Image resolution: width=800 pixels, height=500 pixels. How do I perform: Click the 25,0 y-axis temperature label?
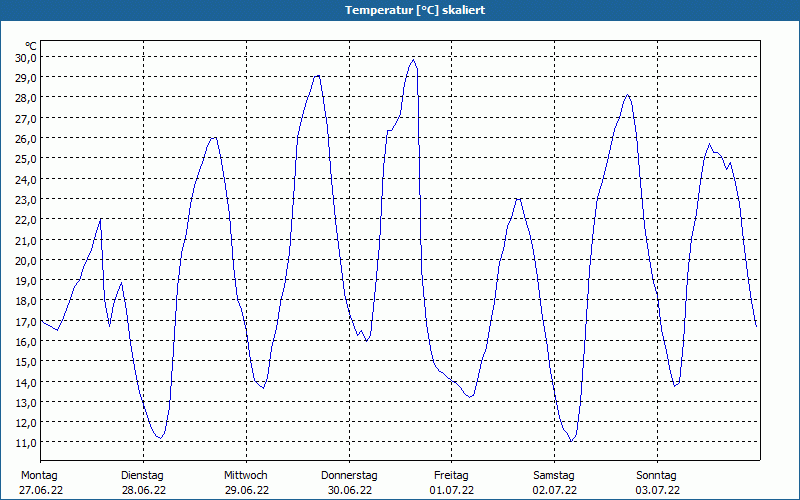click(26, 158)
